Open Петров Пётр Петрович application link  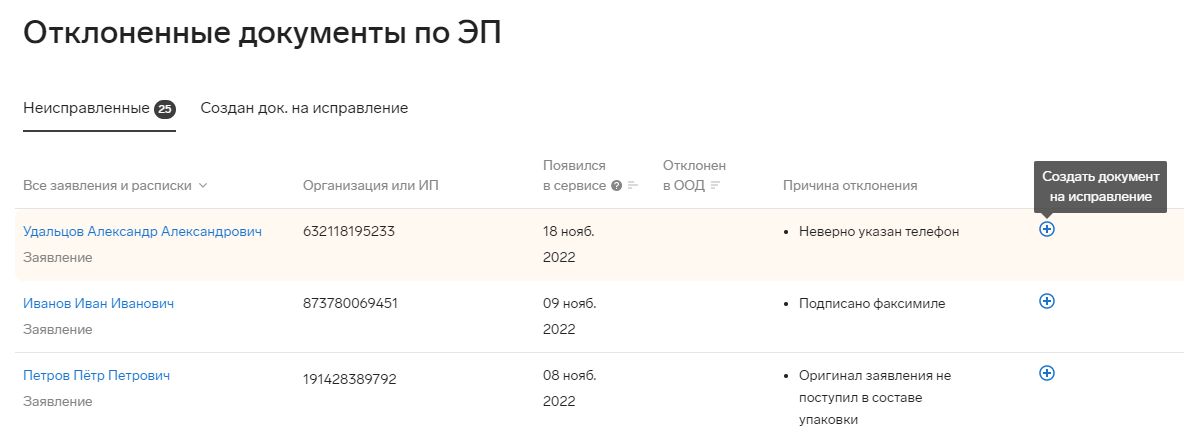coord(96,375)
